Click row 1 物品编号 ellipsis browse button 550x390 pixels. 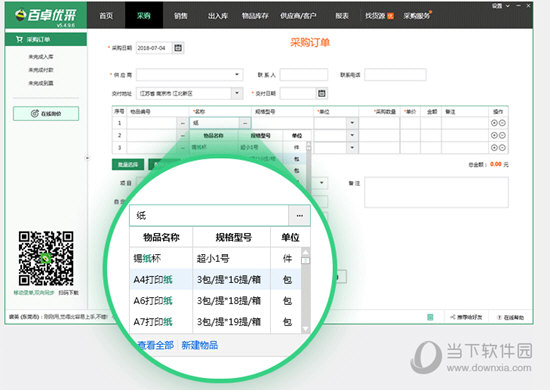point(182,123)
